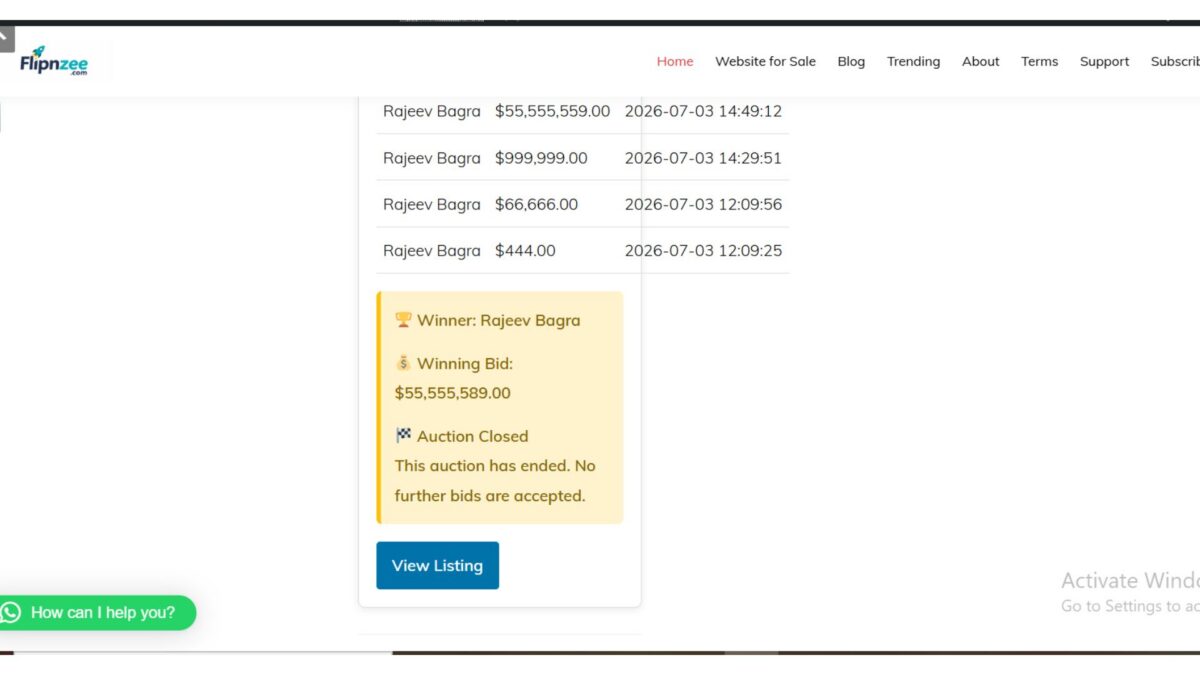Click the checkered flag icon
This screenshot has width=1200, height=675.
pyautogui.click(x=403, y=435)
